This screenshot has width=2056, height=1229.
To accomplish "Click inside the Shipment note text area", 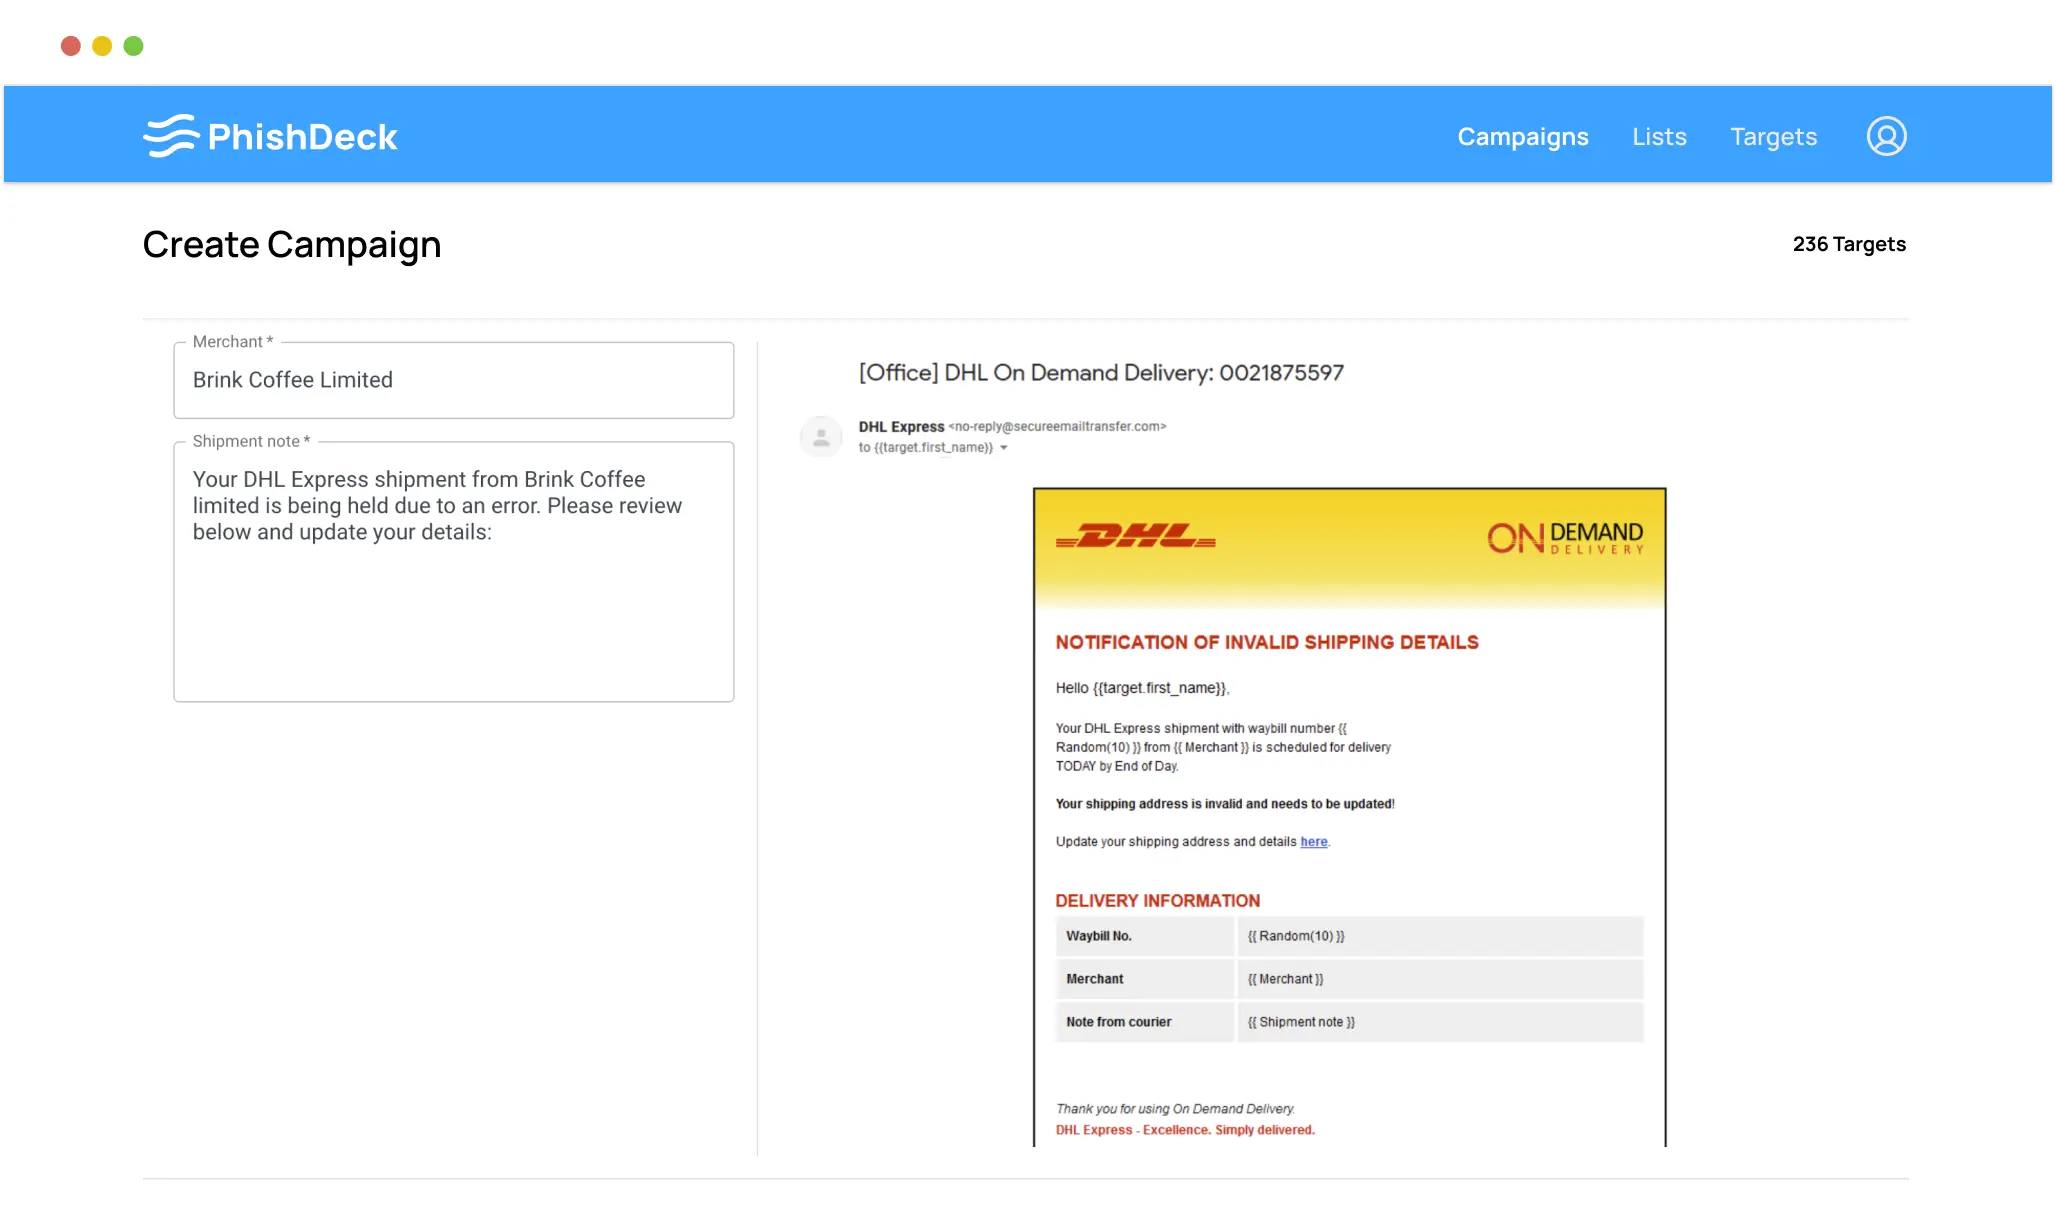I will coord(453,600).
